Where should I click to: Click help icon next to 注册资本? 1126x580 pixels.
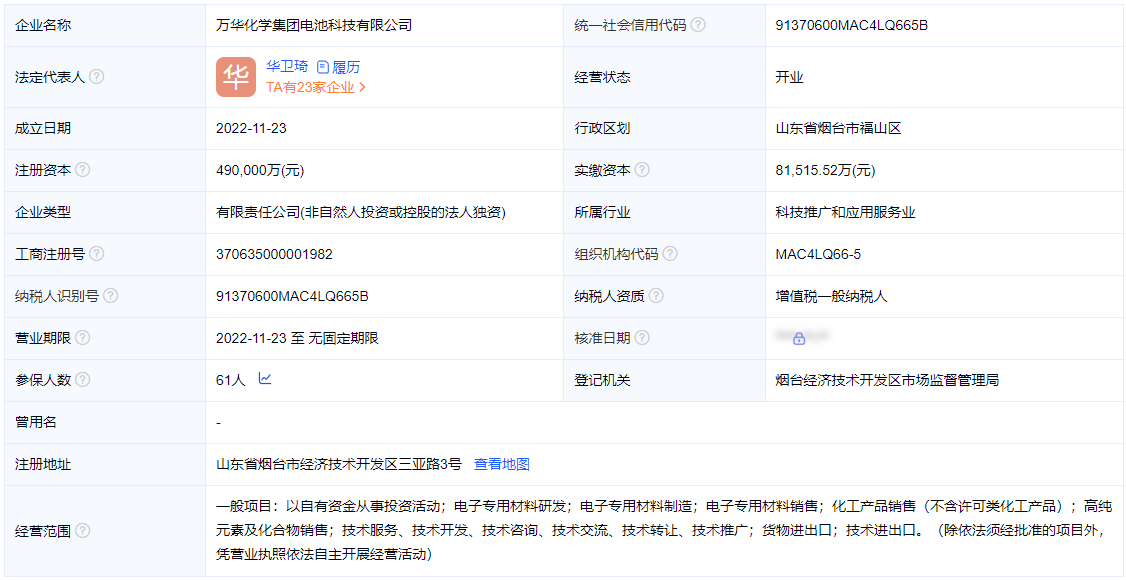coord(83,170)
